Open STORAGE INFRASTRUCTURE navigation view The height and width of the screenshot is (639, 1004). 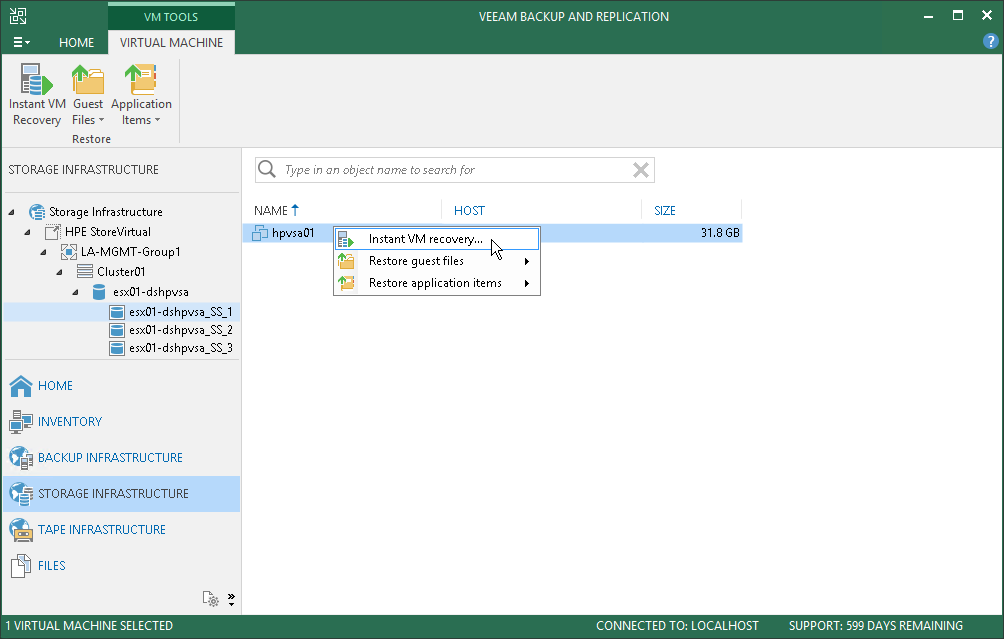pyautogui.click(x=121, y=494)
